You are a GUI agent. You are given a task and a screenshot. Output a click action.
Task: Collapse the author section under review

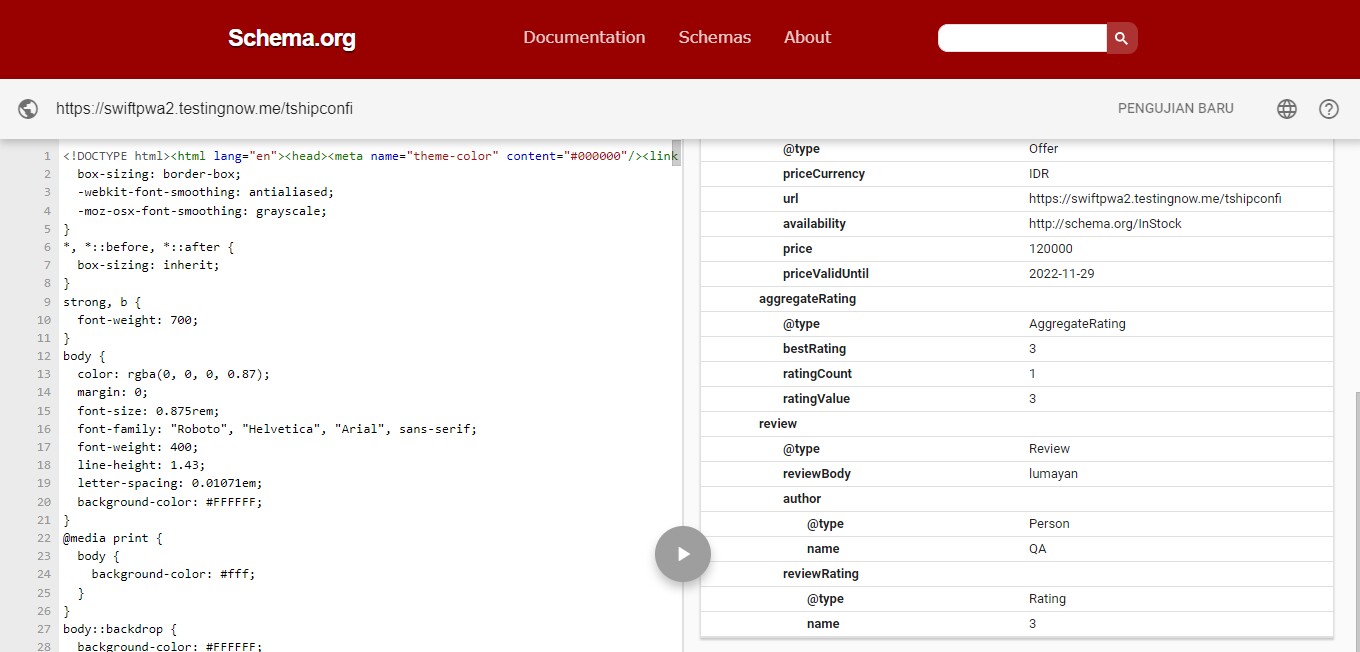point(802,498)
